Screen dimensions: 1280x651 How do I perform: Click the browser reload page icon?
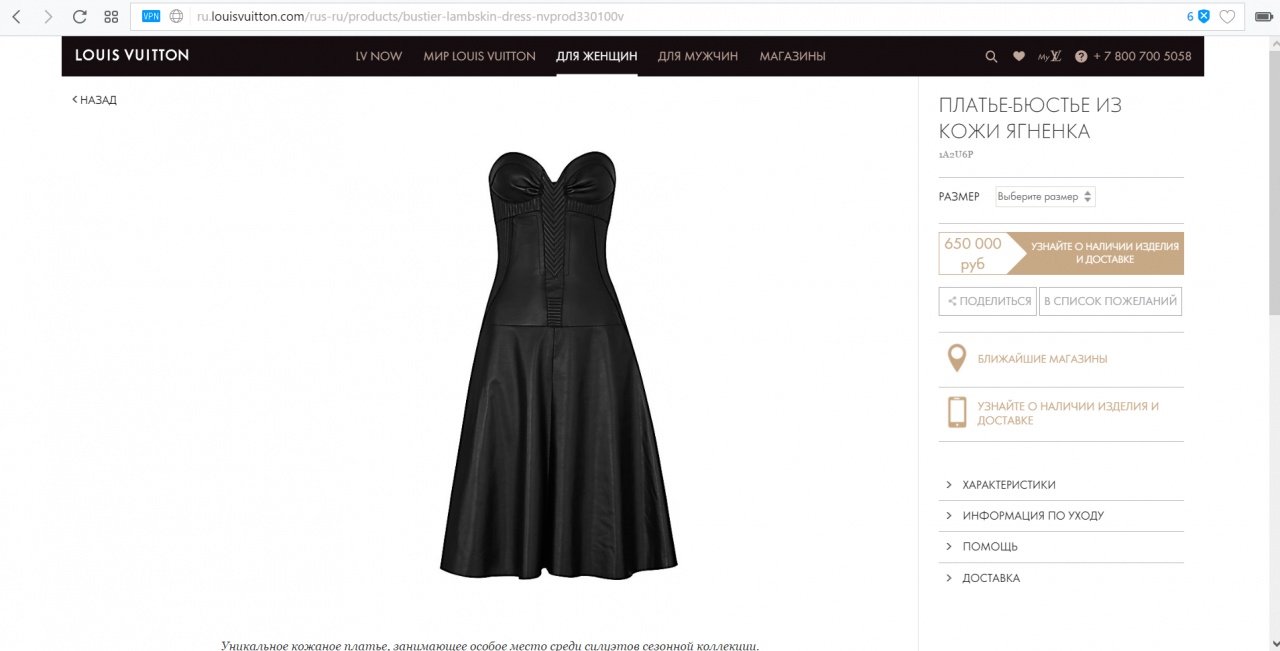tap(80, 17)
